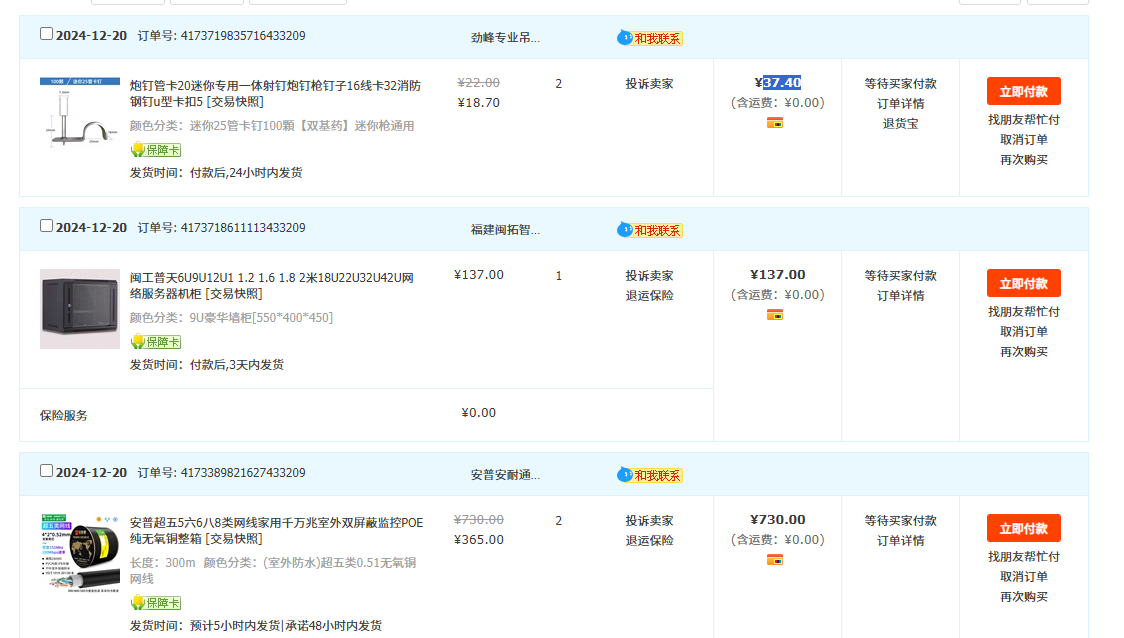Pay now for the 安普 network cable order

pyautogui.click(x=1023, y=528)
